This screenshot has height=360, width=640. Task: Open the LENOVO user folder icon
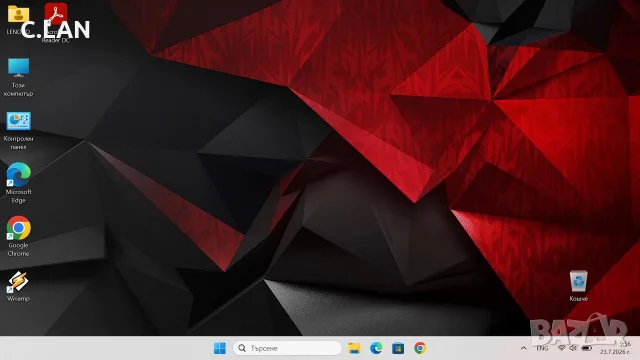pos(18,14)
